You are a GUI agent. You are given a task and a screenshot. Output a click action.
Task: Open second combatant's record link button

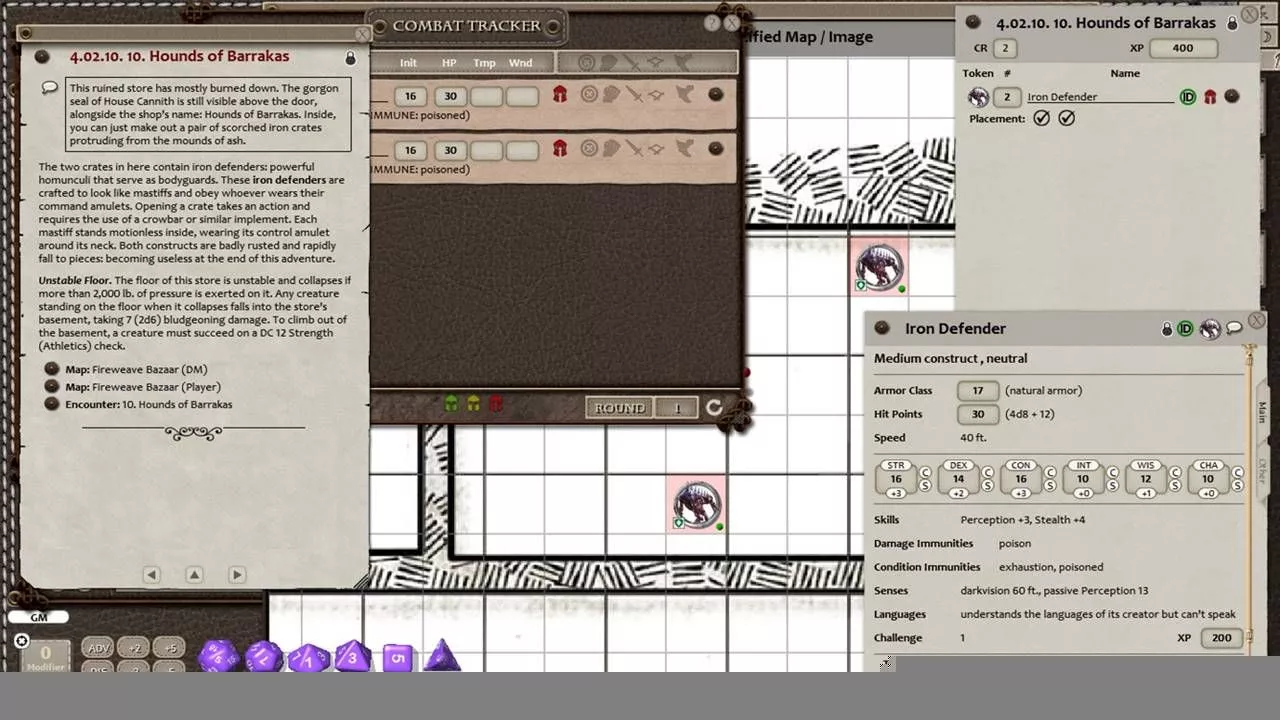715,149
